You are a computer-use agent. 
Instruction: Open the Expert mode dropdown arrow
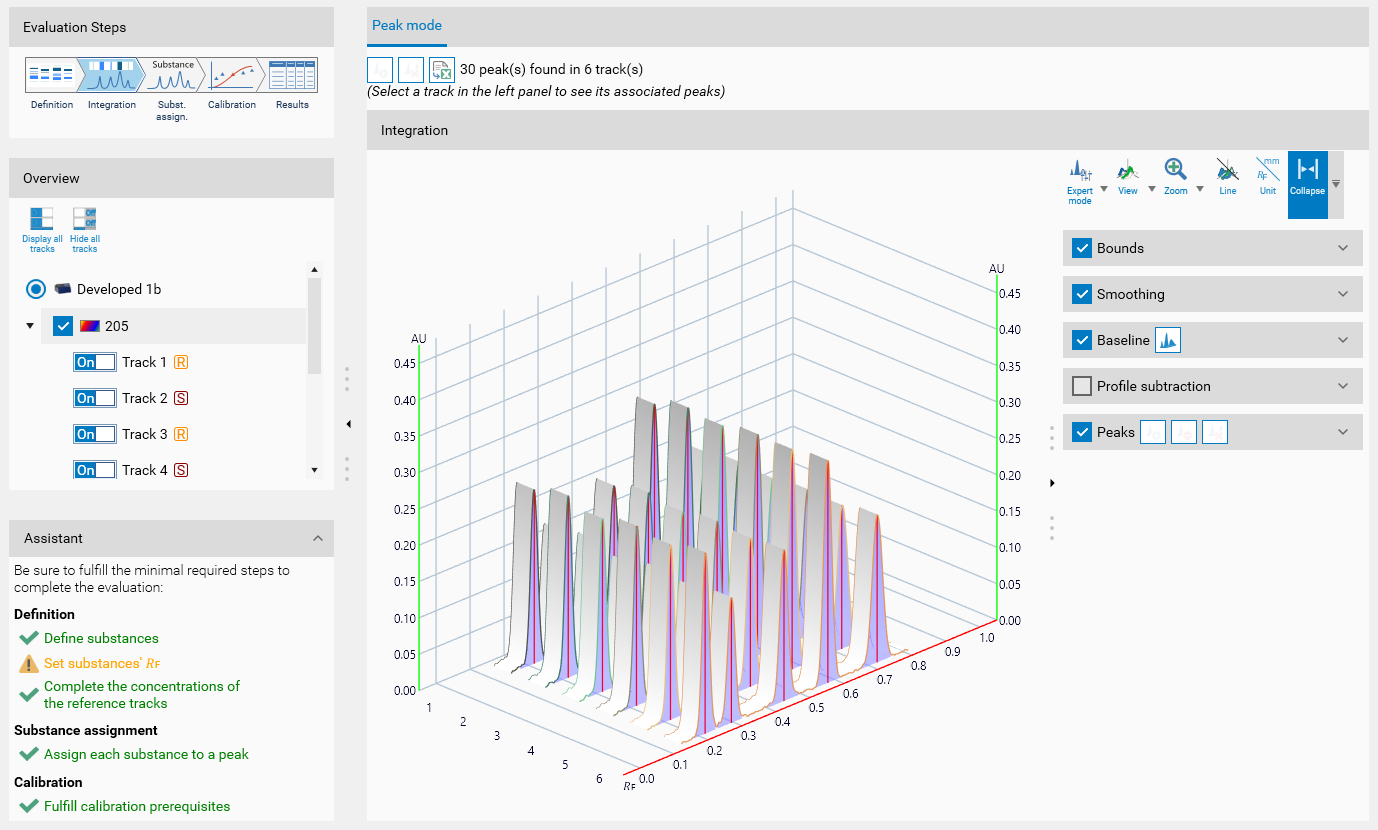click(1104, 189)
